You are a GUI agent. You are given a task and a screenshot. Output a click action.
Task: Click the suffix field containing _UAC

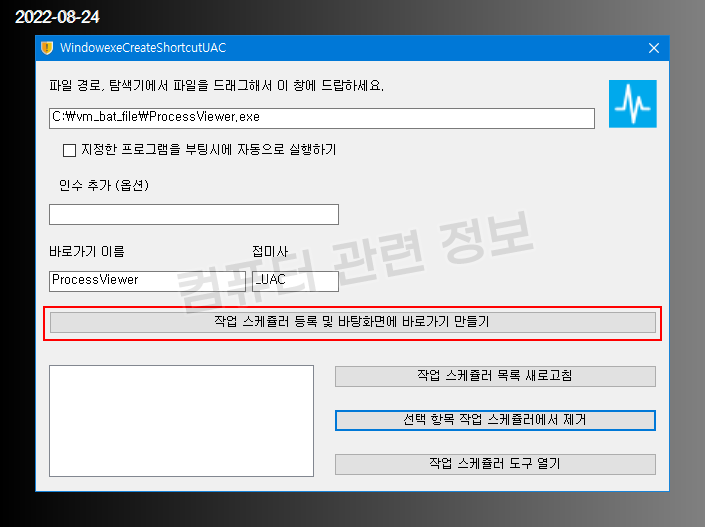coord(295,281)
